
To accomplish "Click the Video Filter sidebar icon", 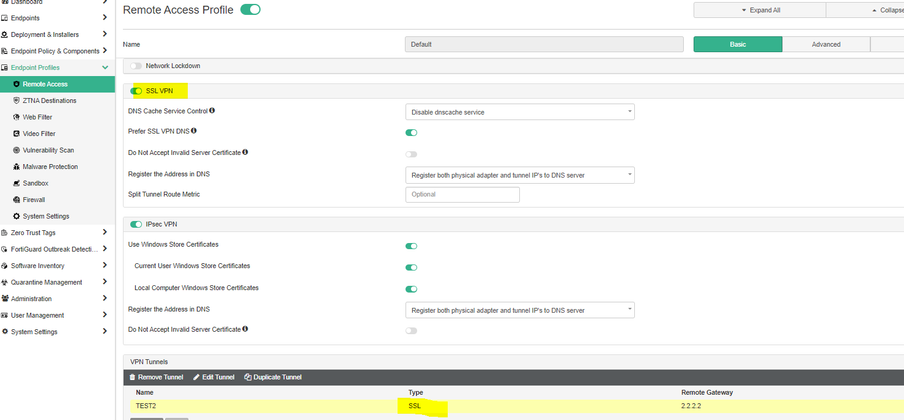I will point(16,133).
